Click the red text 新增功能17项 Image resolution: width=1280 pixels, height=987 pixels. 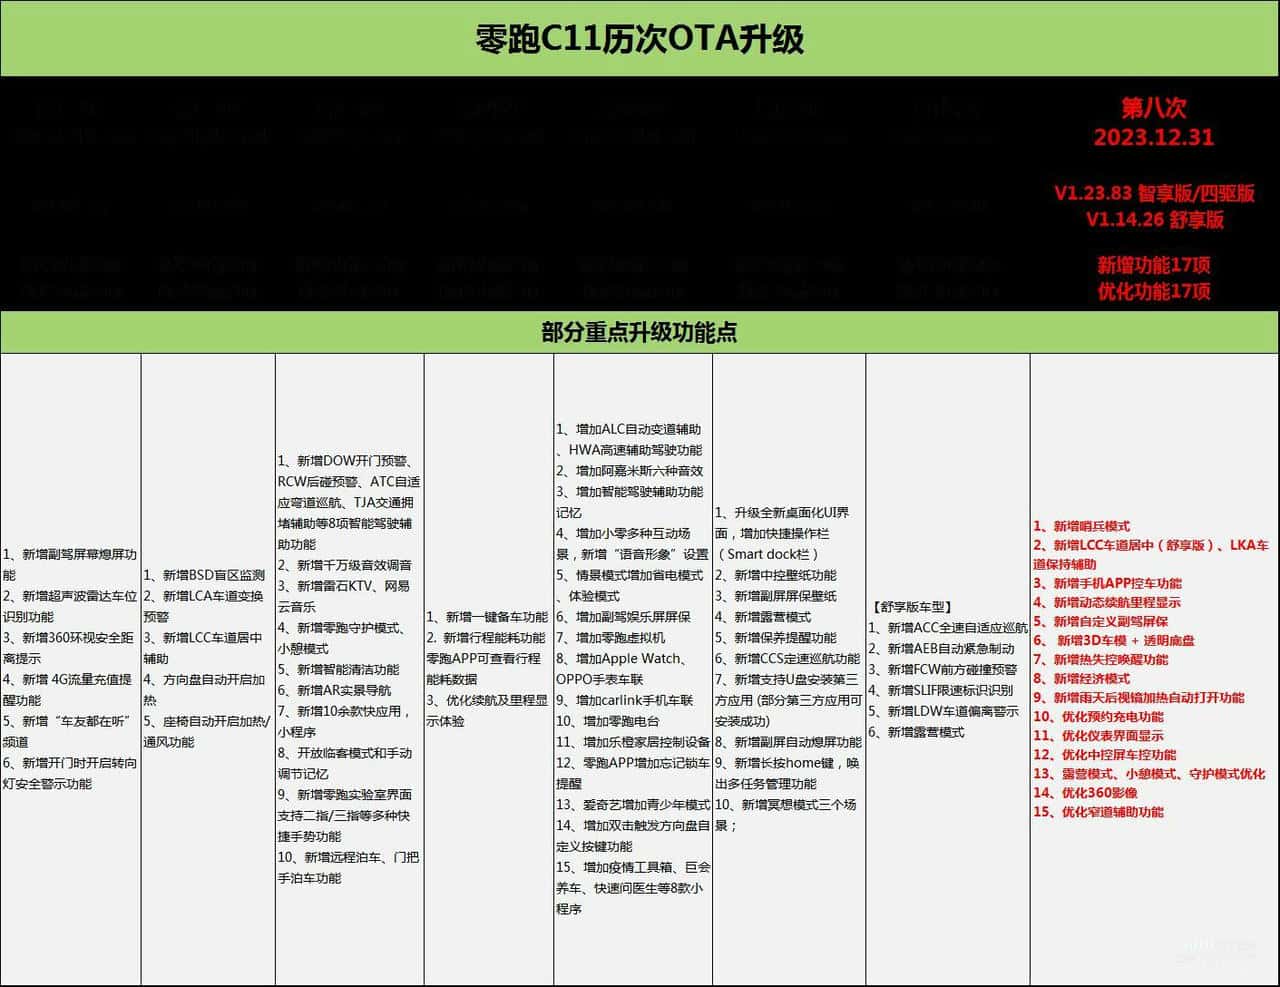click(1153, 265)
